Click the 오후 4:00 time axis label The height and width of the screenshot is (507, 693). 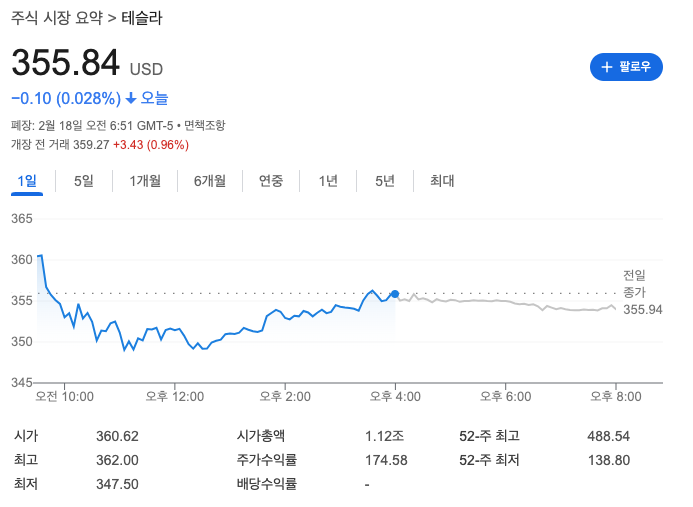coord(395,396)
